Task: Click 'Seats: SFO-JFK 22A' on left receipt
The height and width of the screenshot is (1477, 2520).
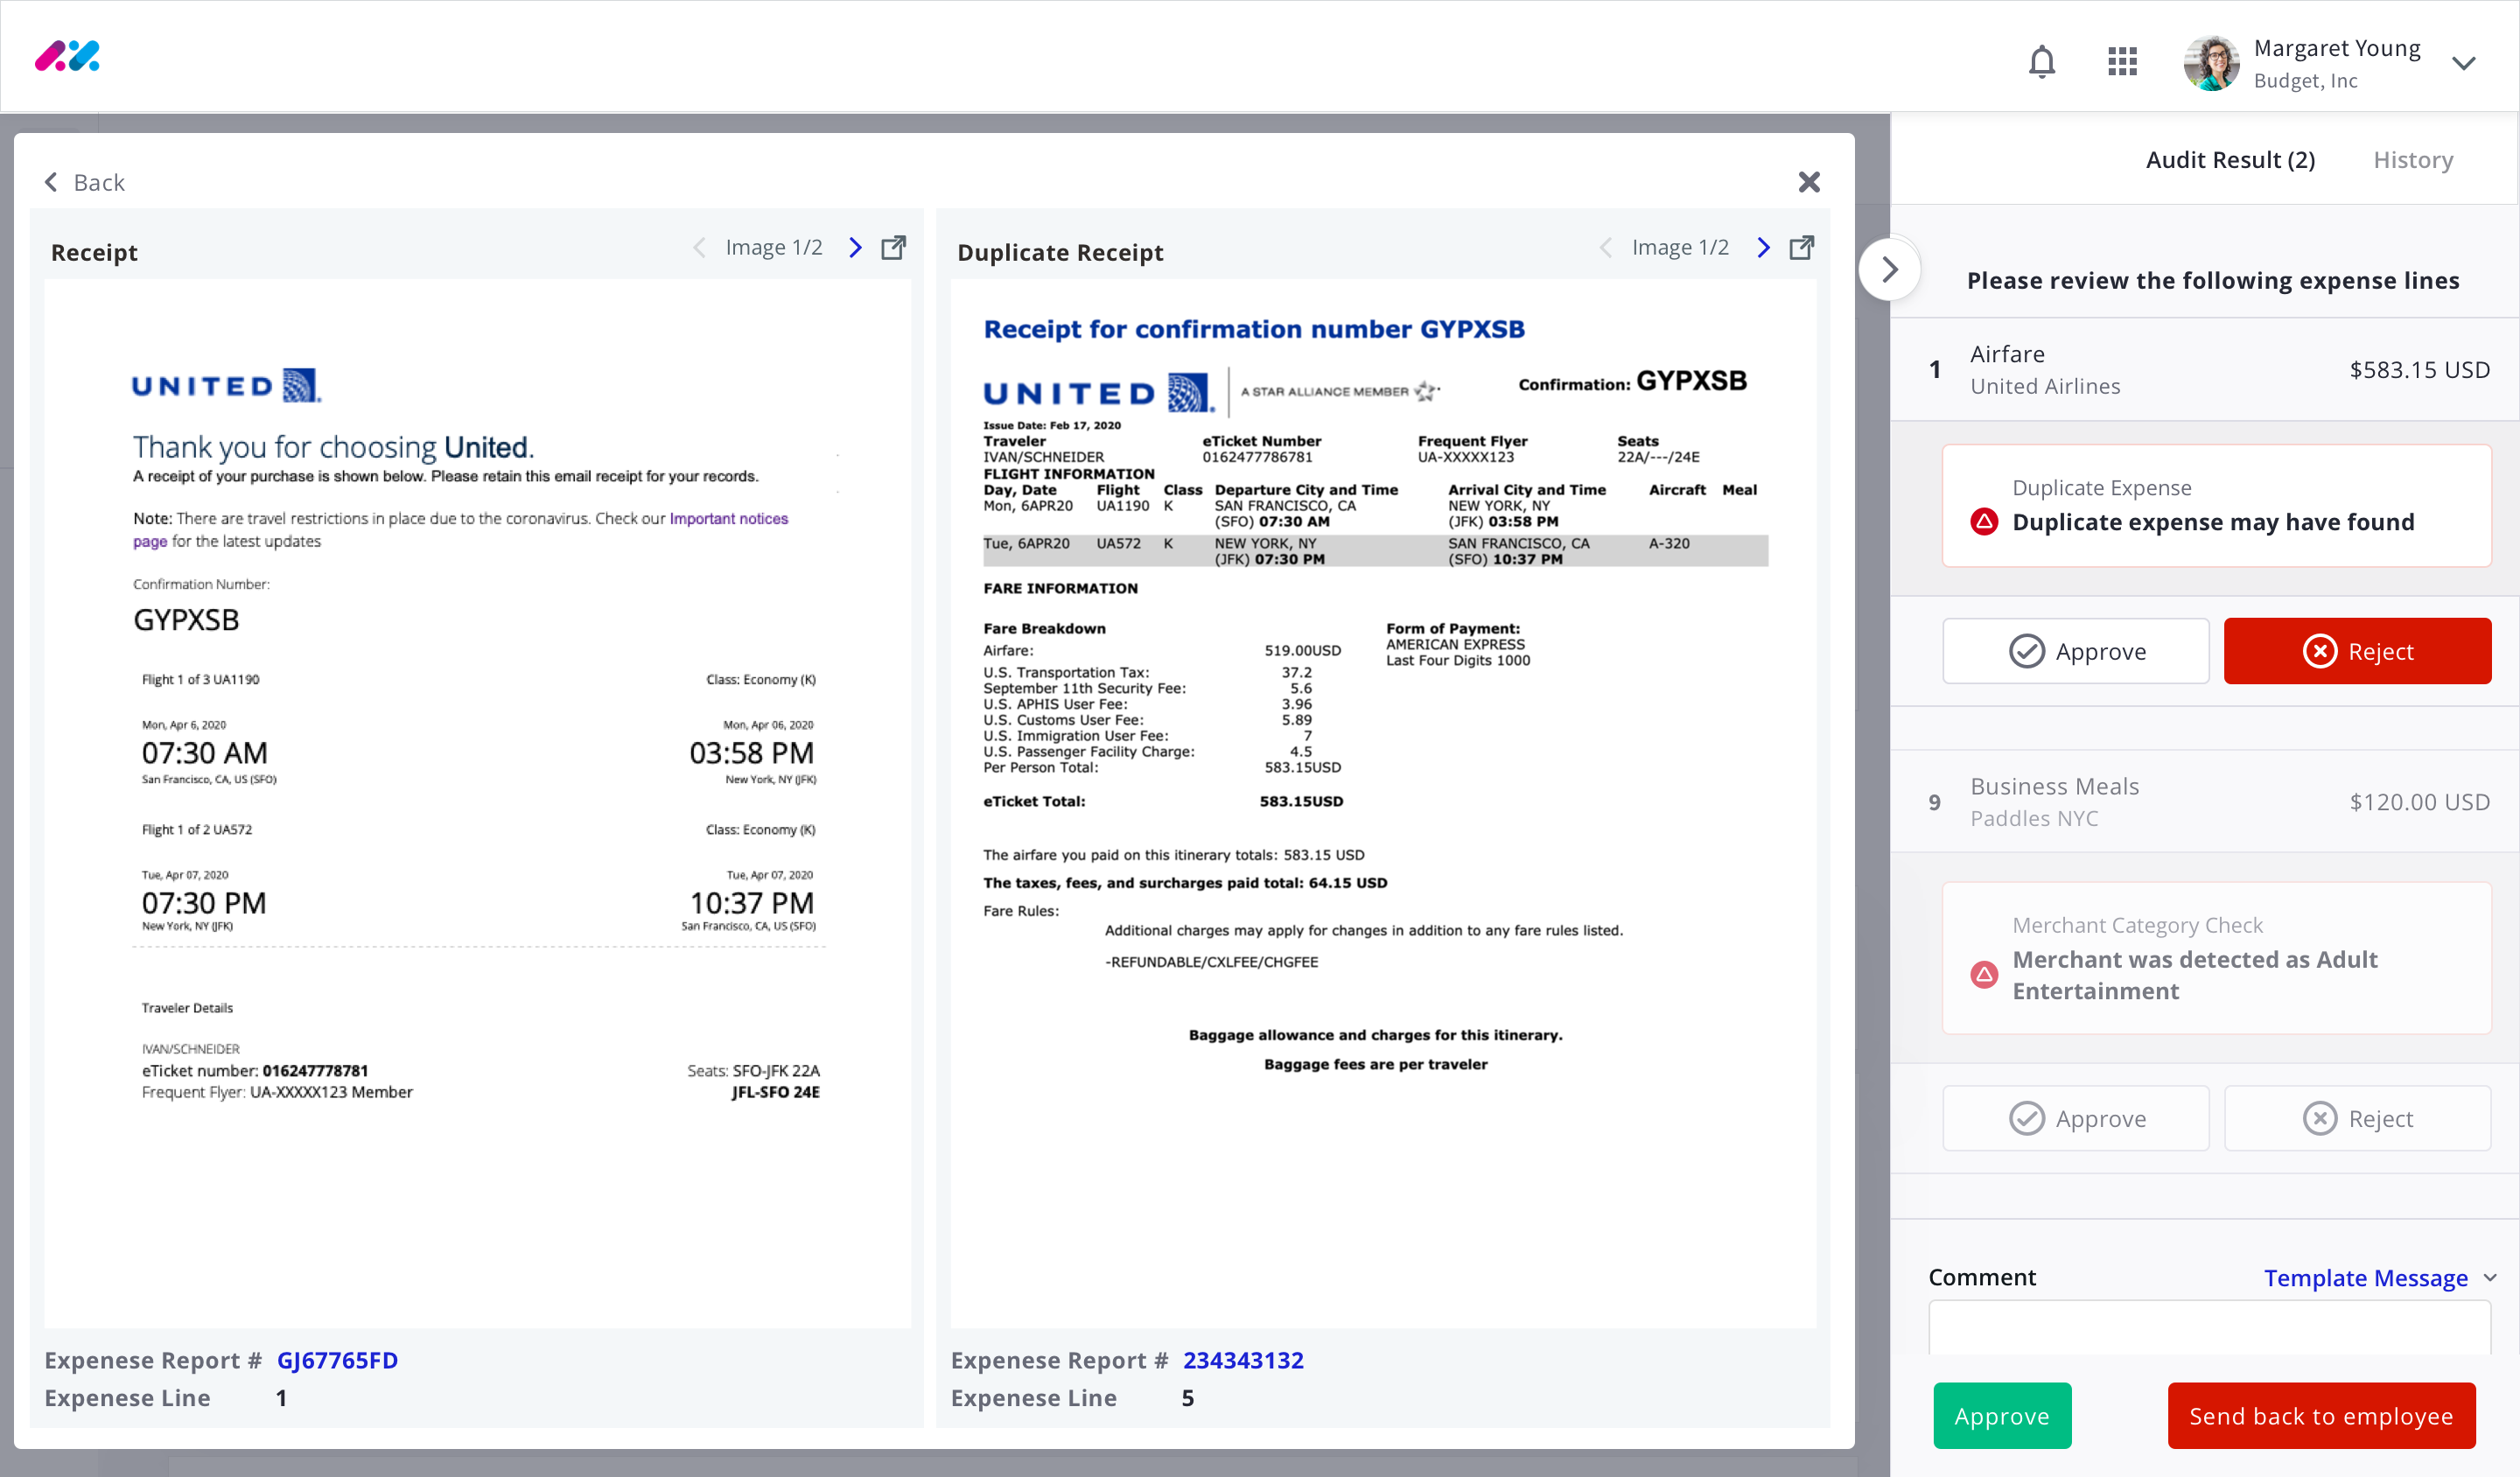Action: tap(753, 1070)
